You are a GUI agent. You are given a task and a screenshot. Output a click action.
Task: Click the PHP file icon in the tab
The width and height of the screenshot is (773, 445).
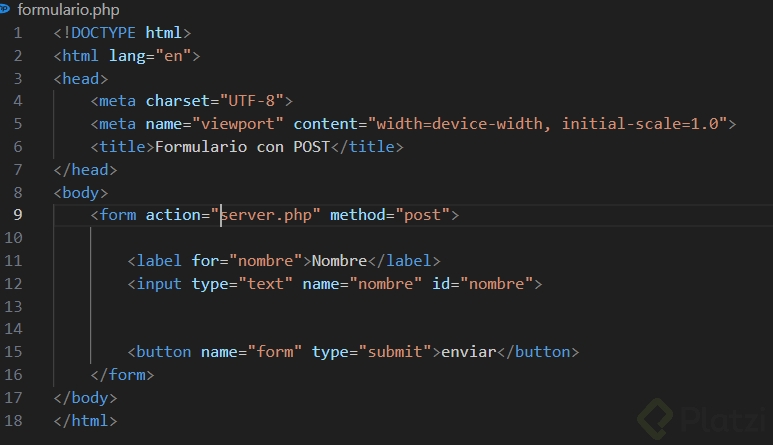coord(6,9)
